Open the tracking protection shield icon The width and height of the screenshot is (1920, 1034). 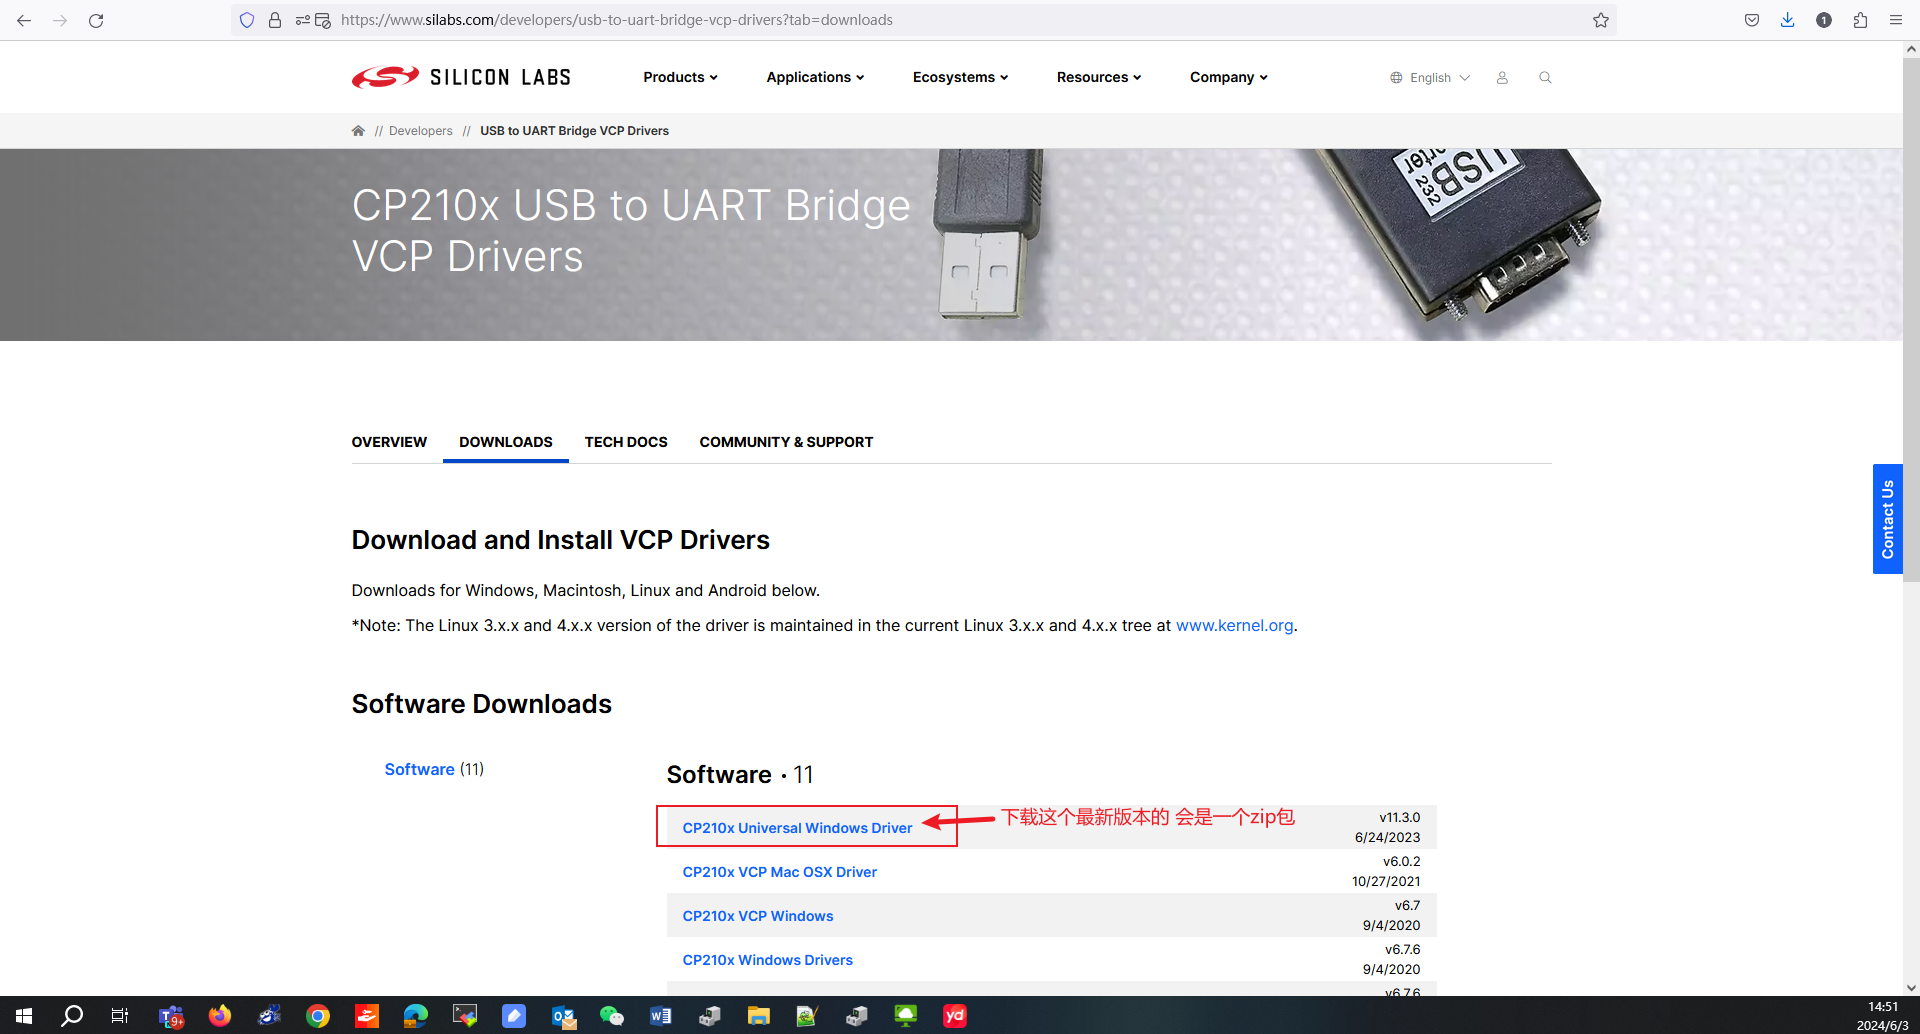click(247, 20)
